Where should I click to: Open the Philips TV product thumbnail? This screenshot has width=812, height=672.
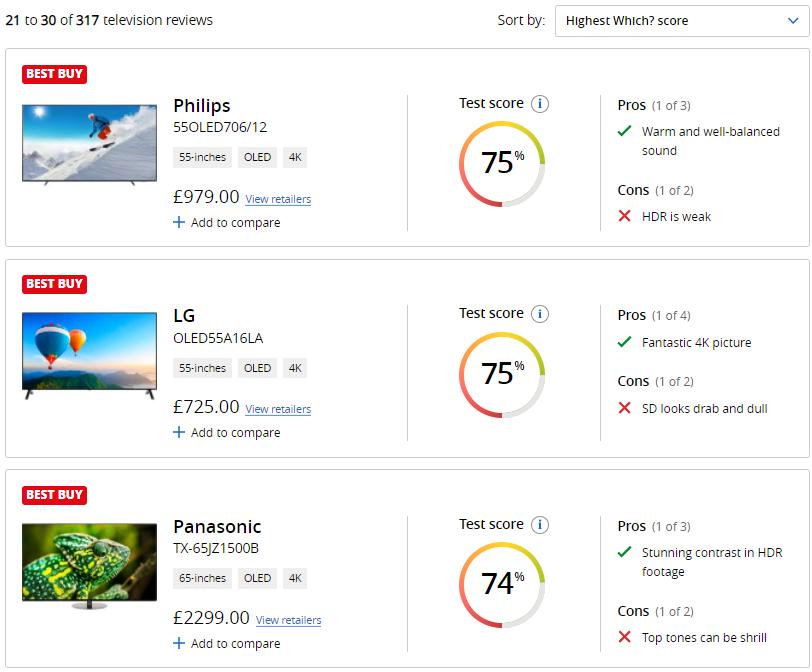(90, 143)
